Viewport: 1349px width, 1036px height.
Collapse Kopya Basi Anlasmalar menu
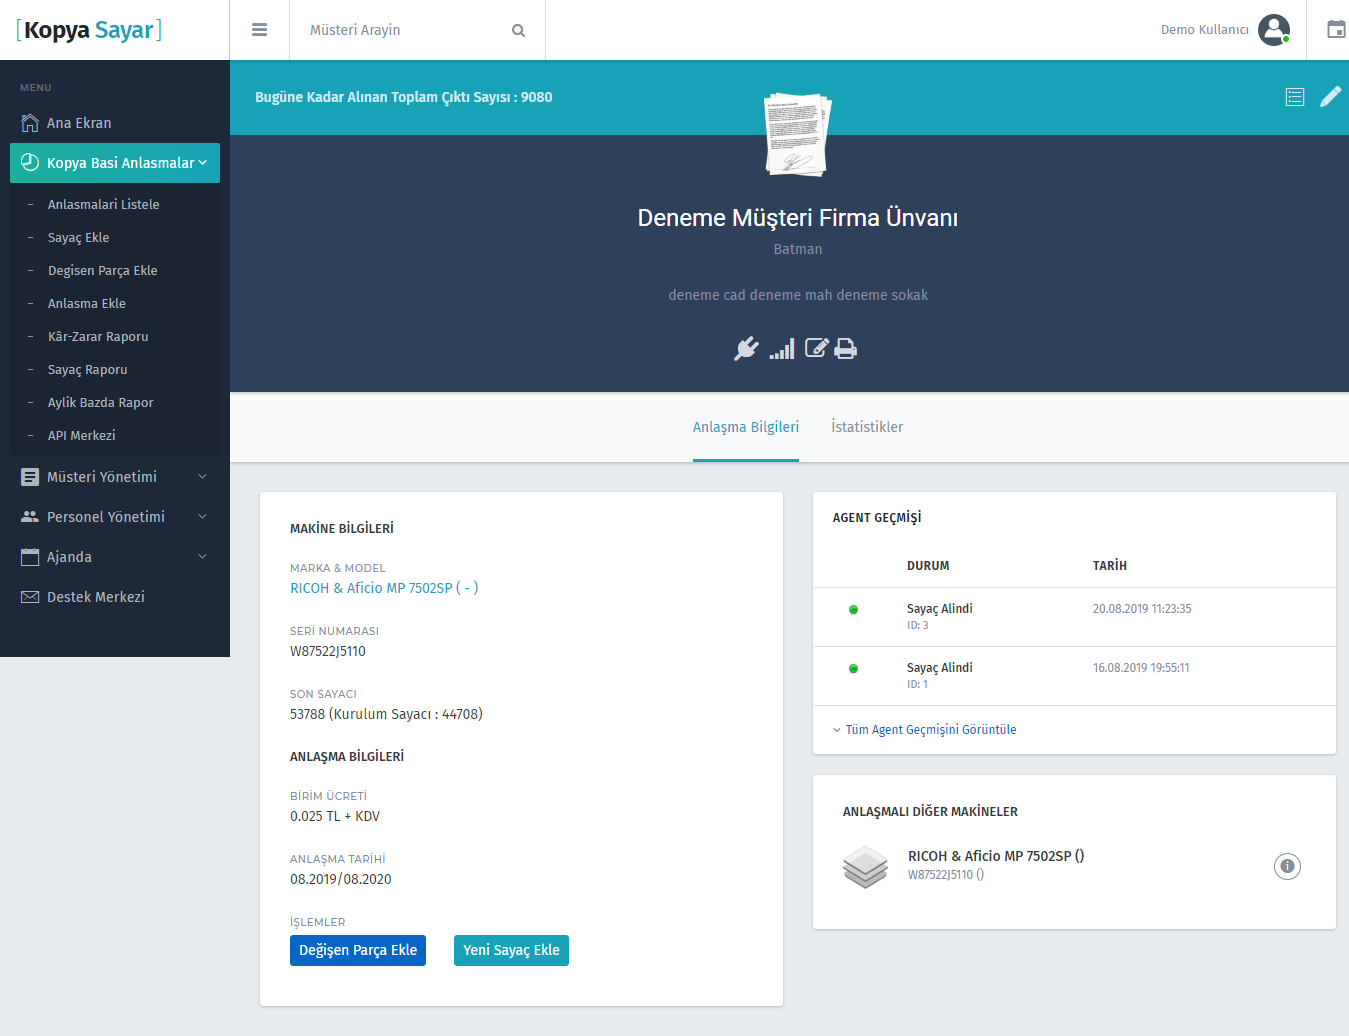click(115, 163)
